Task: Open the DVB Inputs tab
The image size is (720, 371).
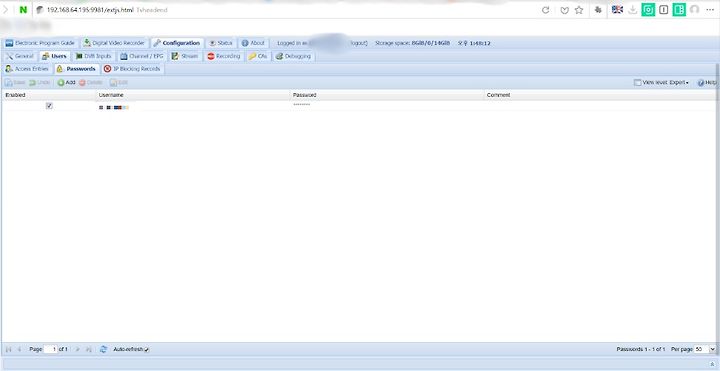Action: [93, 56]
